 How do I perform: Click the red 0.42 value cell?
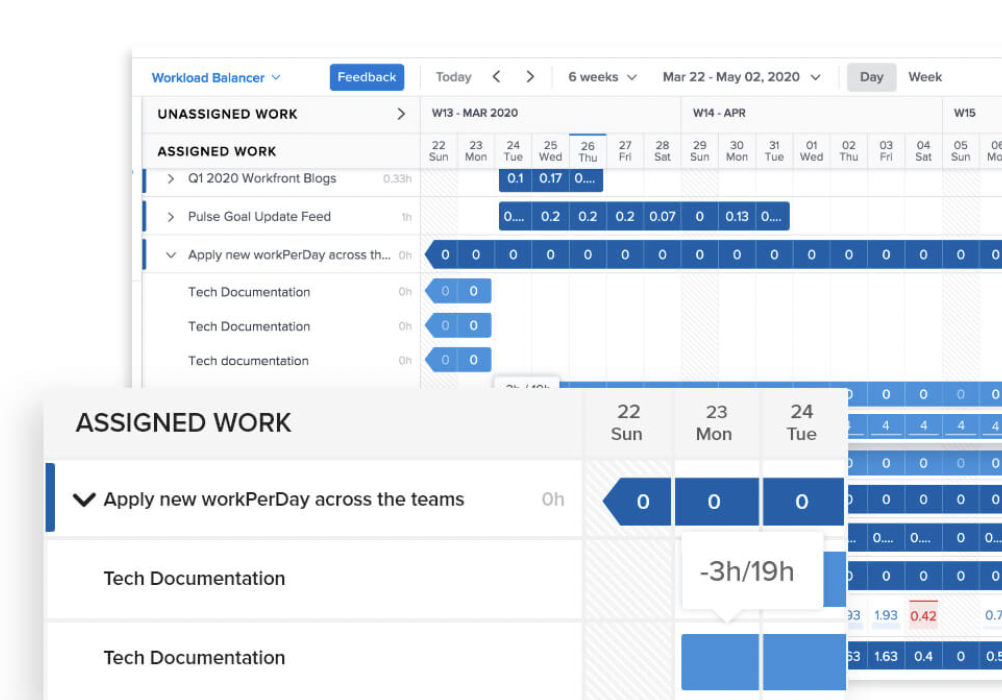[x=923, y=616]
